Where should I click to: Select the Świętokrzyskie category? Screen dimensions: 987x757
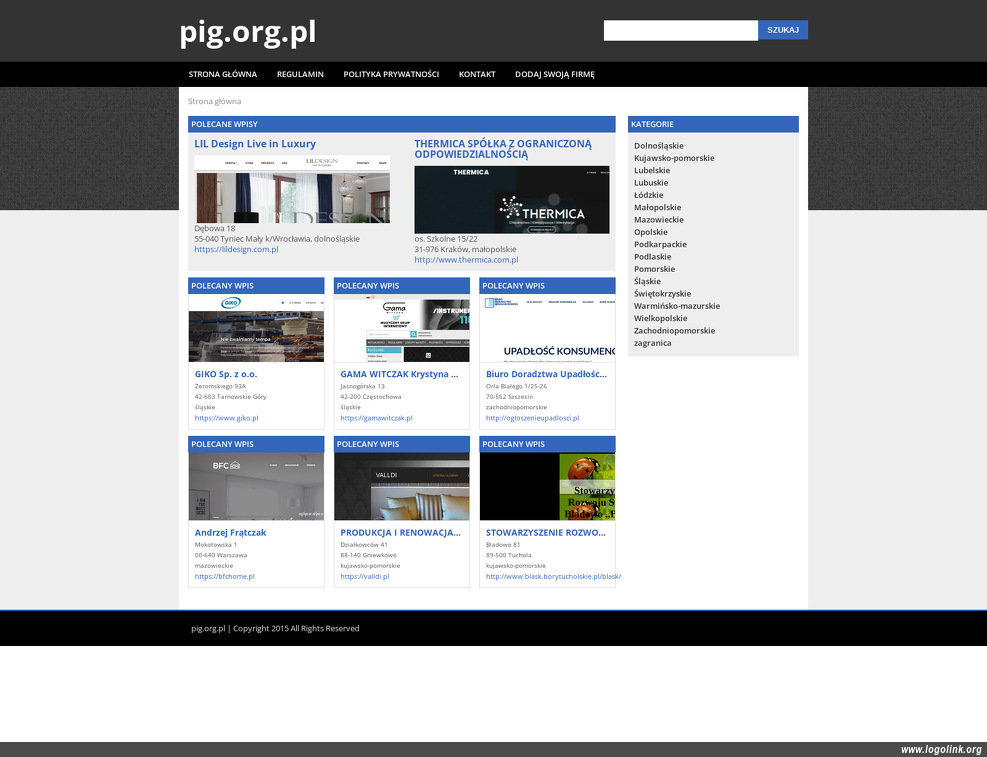point(662,294)
